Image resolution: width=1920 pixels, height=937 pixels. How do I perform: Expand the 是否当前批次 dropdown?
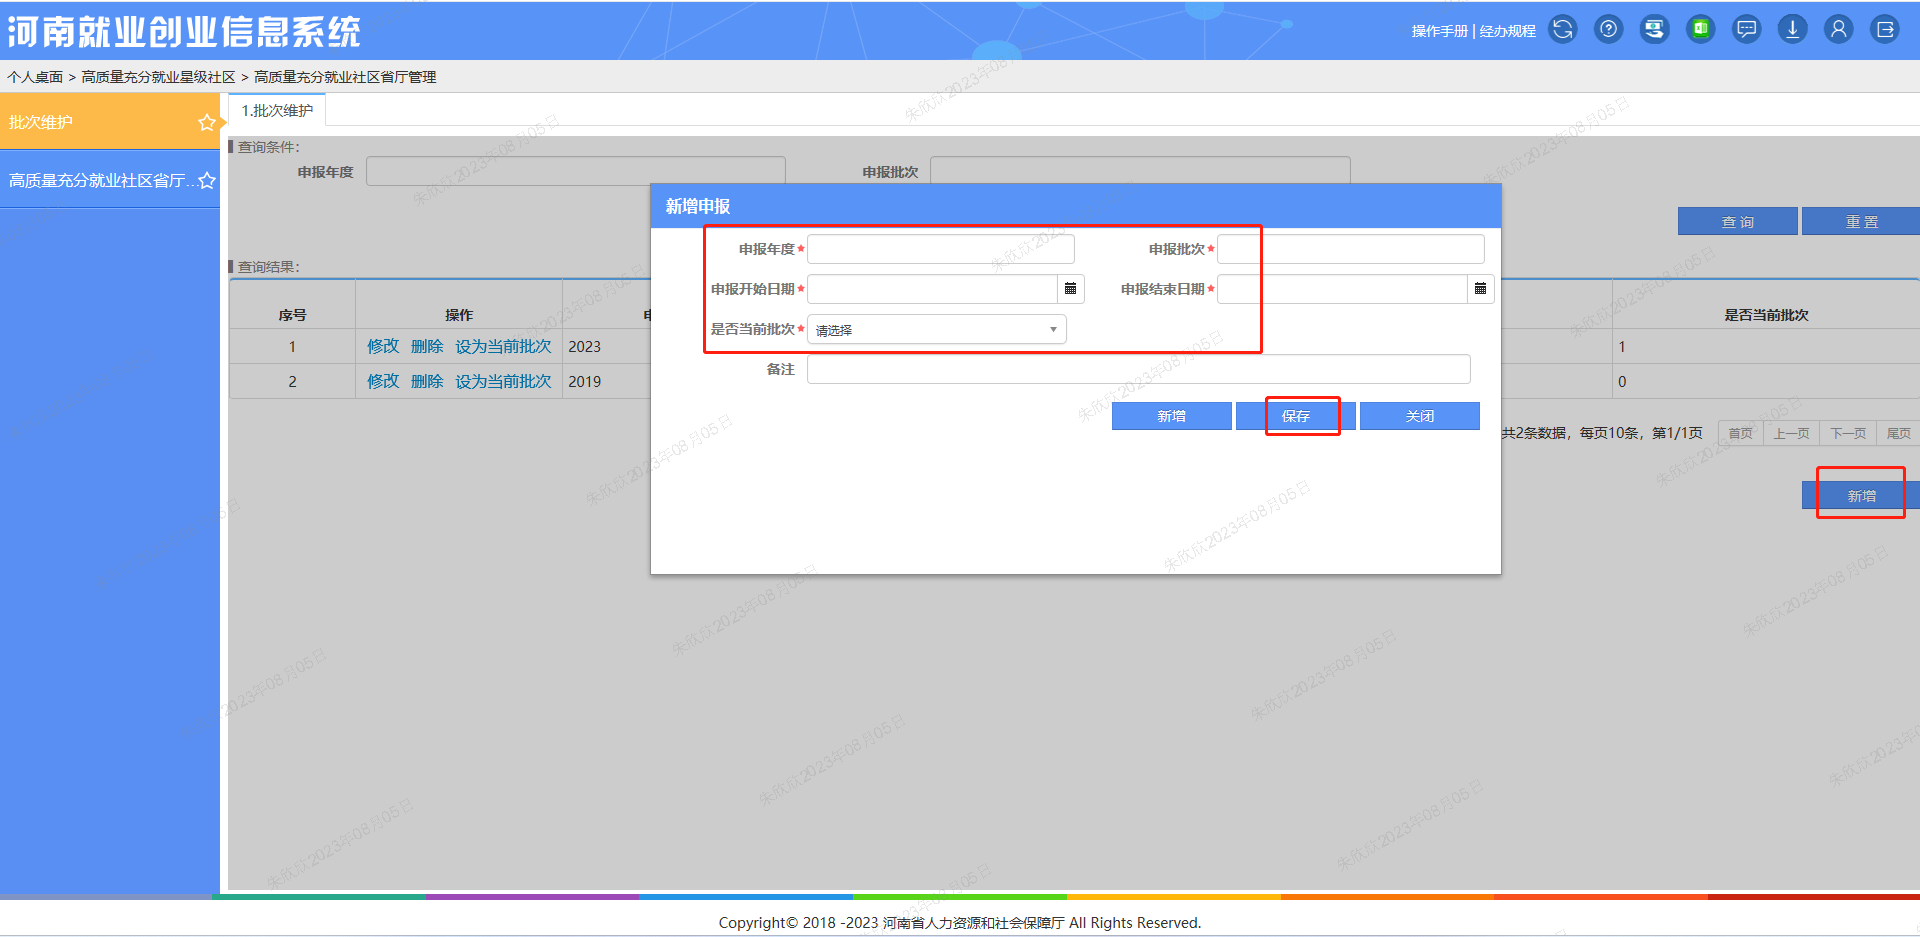click(x=936, y=330)
